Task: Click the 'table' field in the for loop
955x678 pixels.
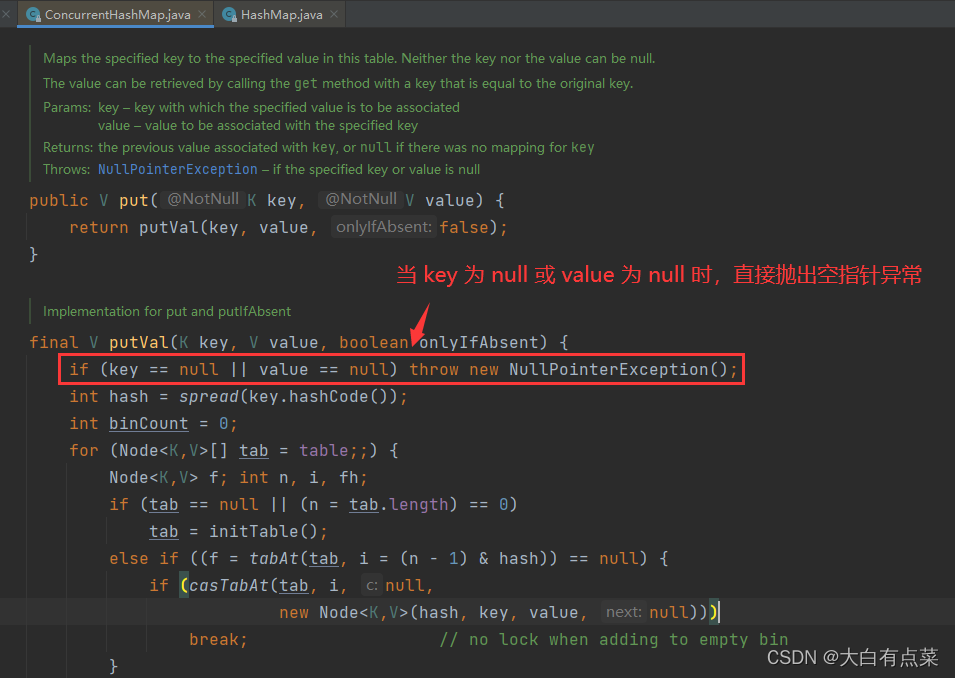Action: (323, 451)
